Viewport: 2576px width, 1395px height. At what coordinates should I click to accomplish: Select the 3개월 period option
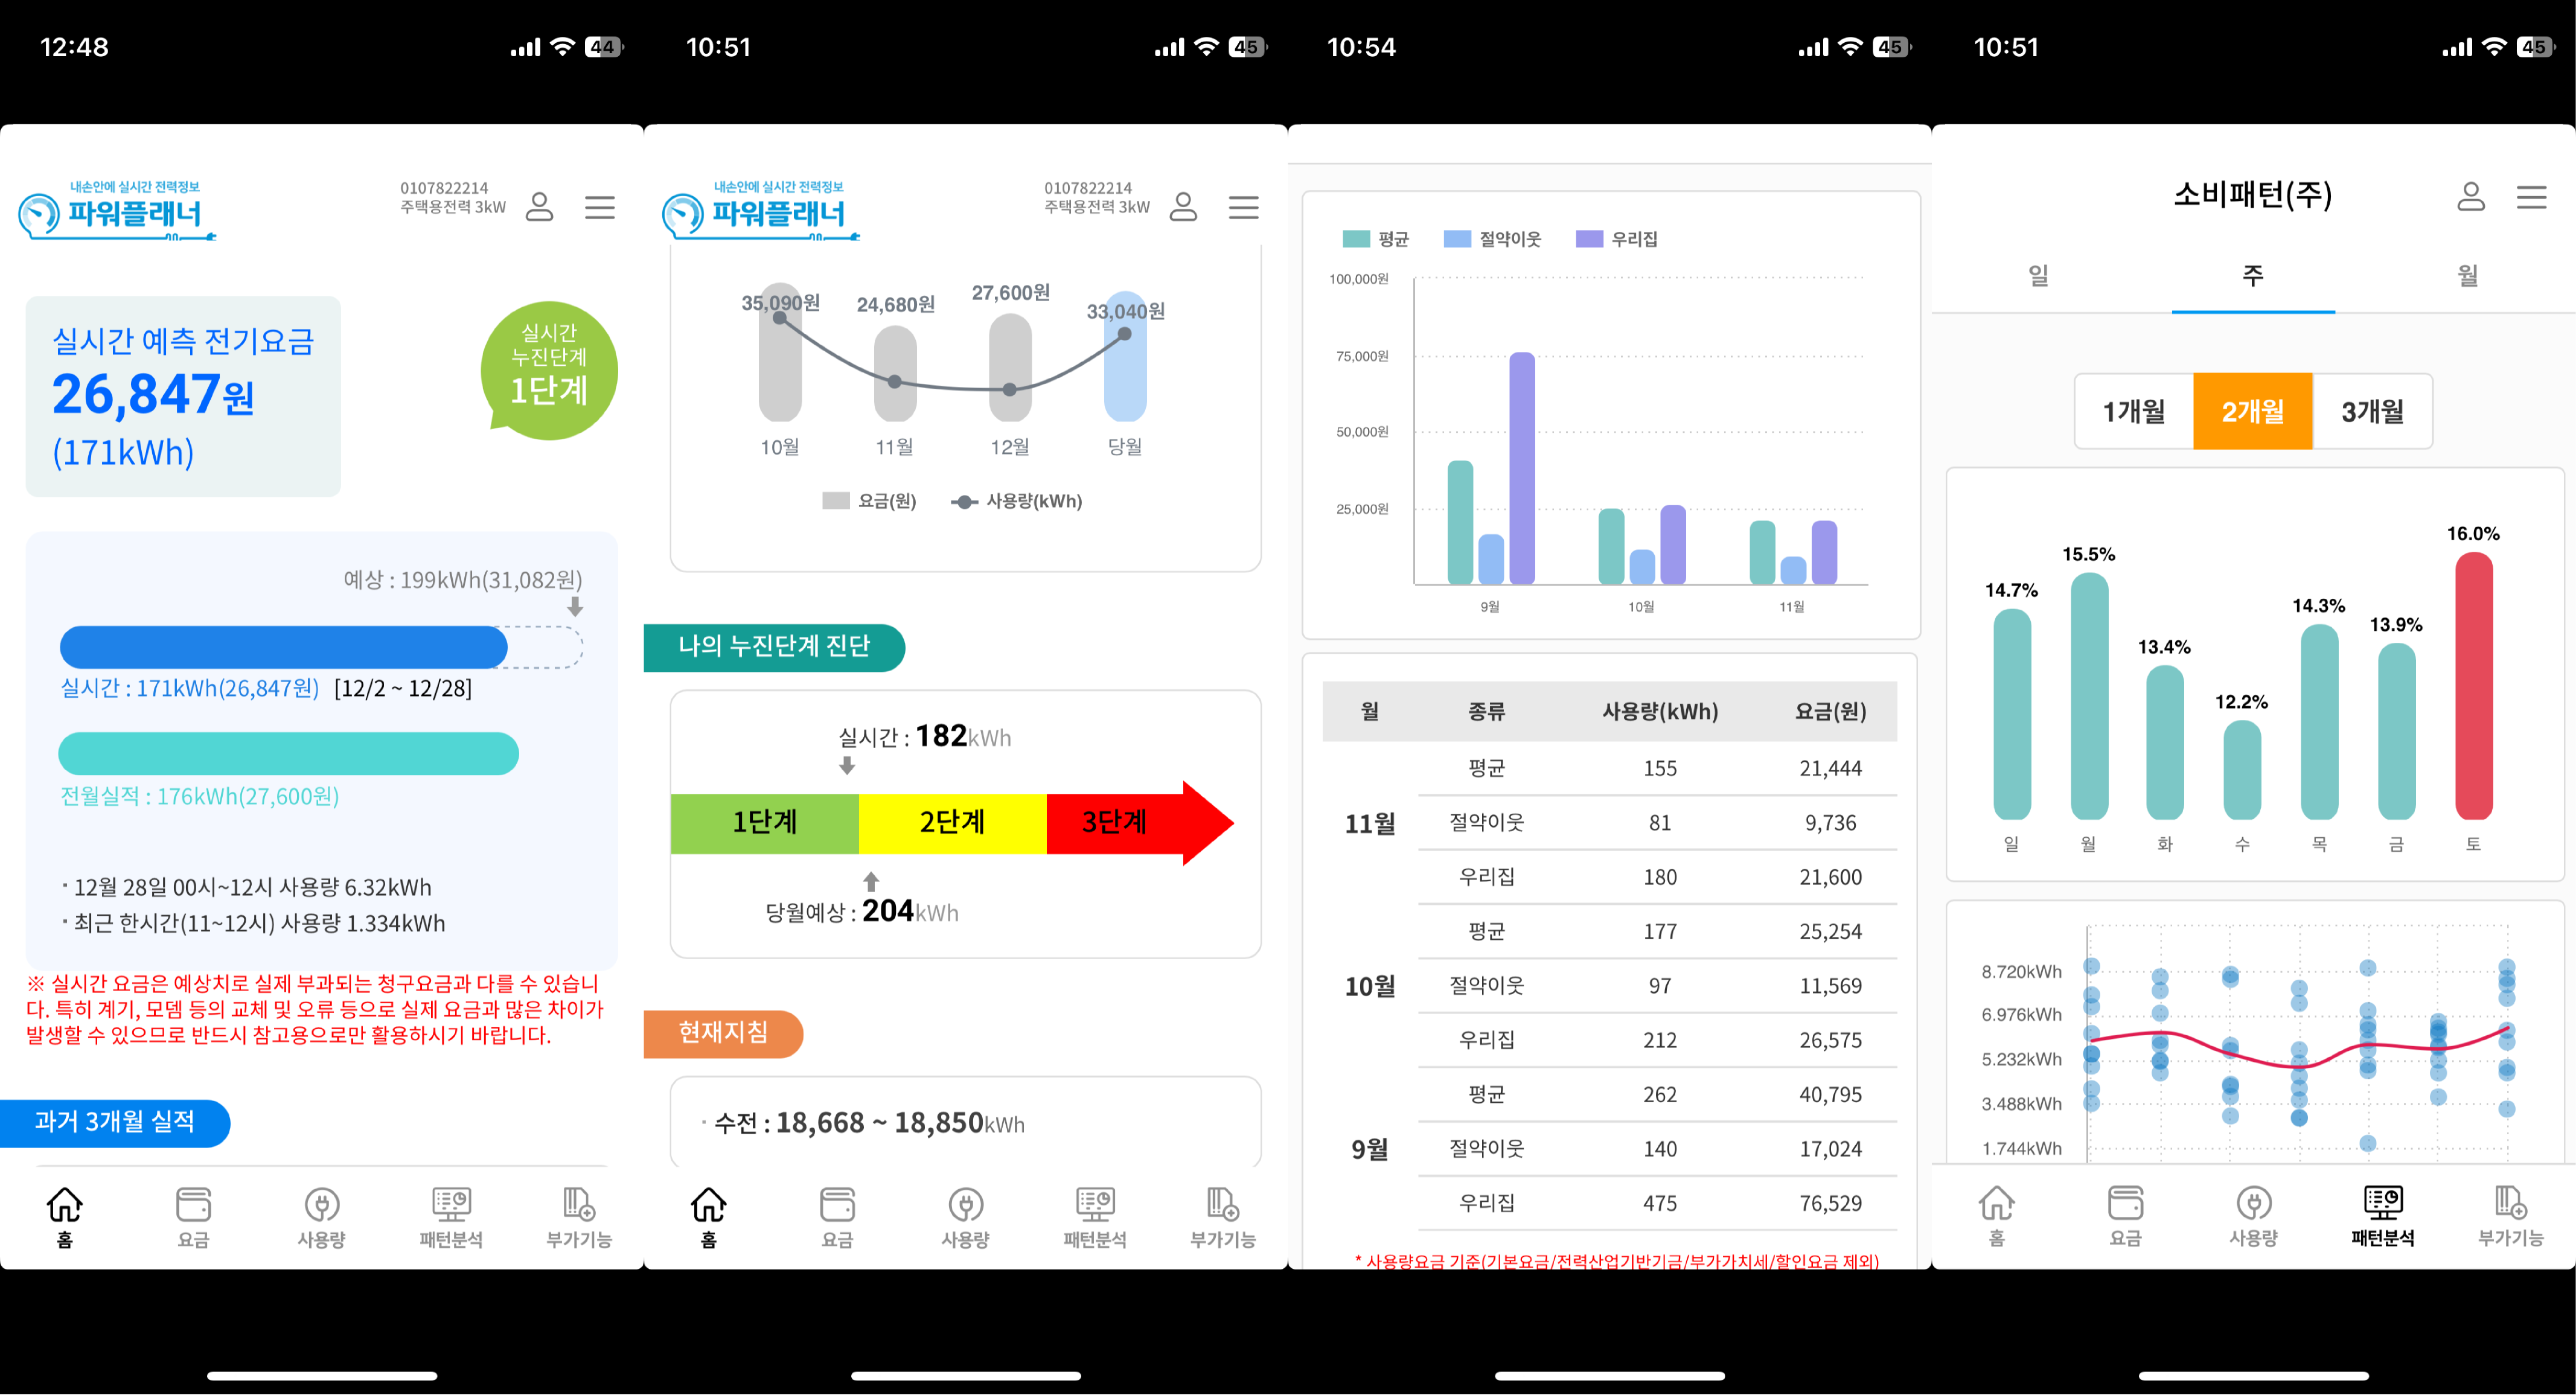point(2372,411)
